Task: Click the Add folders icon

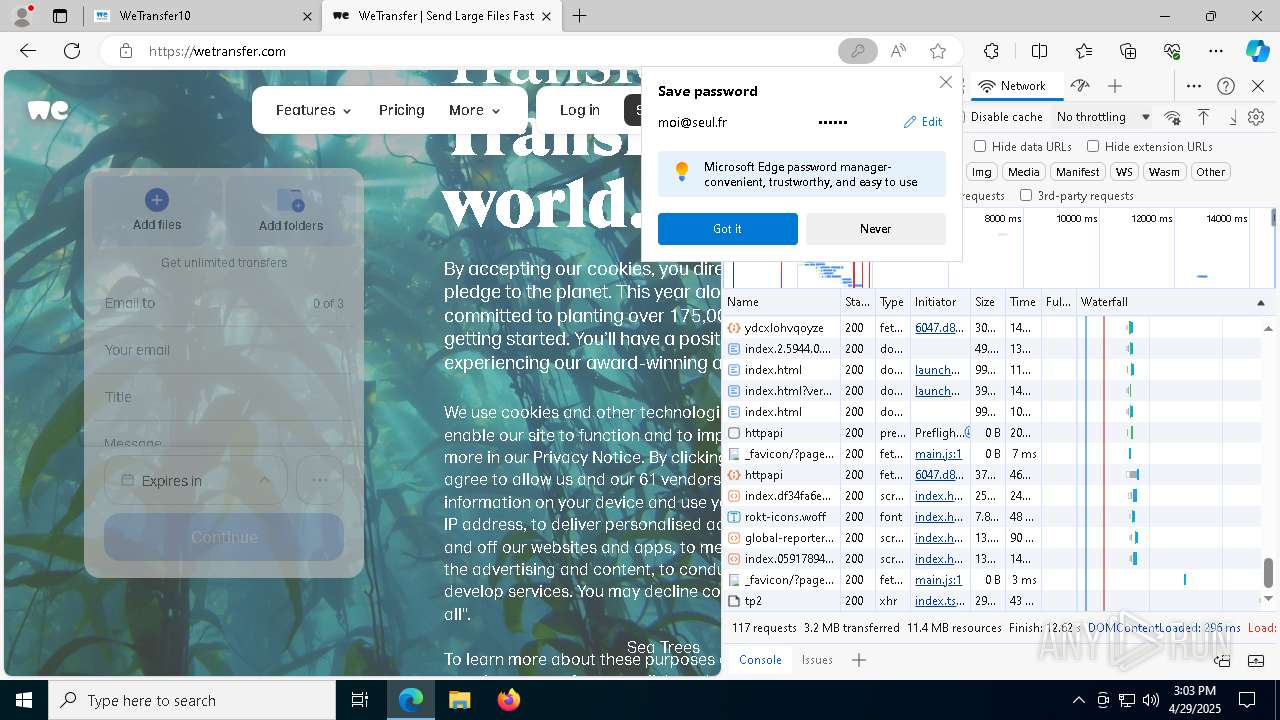Action: (291, 200)
